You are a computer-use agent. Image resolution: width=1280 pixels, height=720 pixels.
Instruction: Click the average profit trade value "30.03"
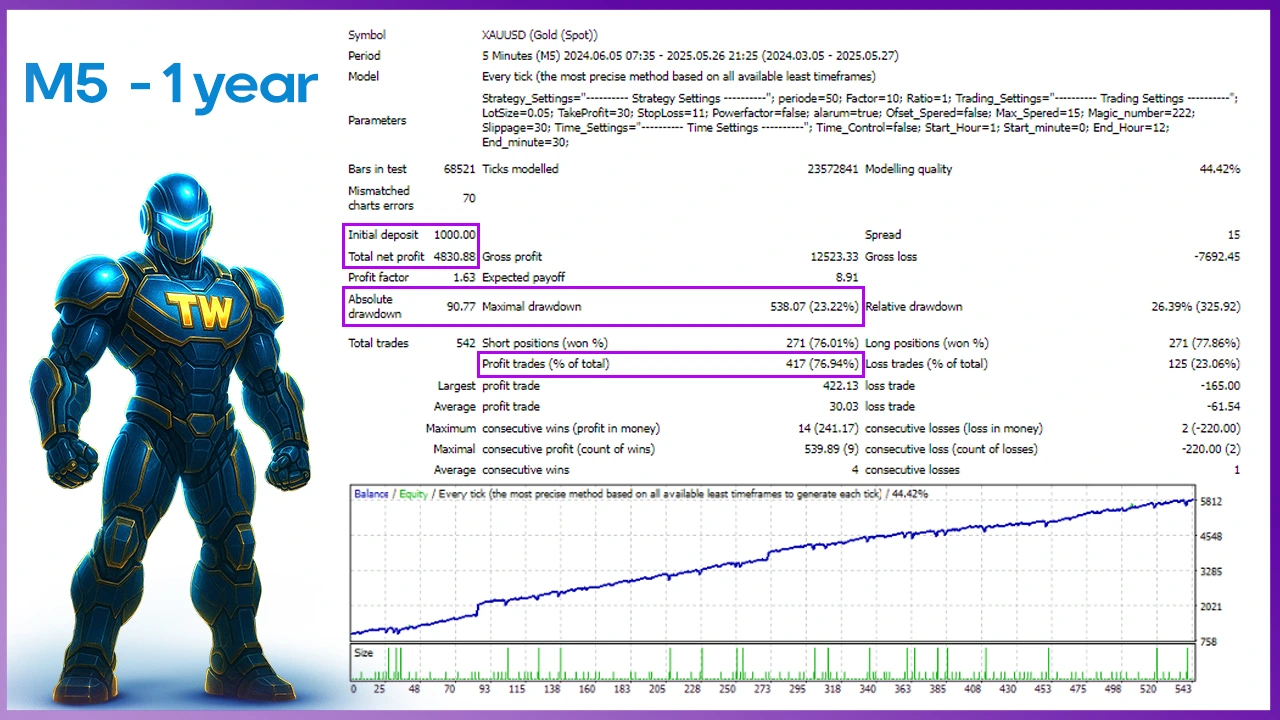click(844, 407)
